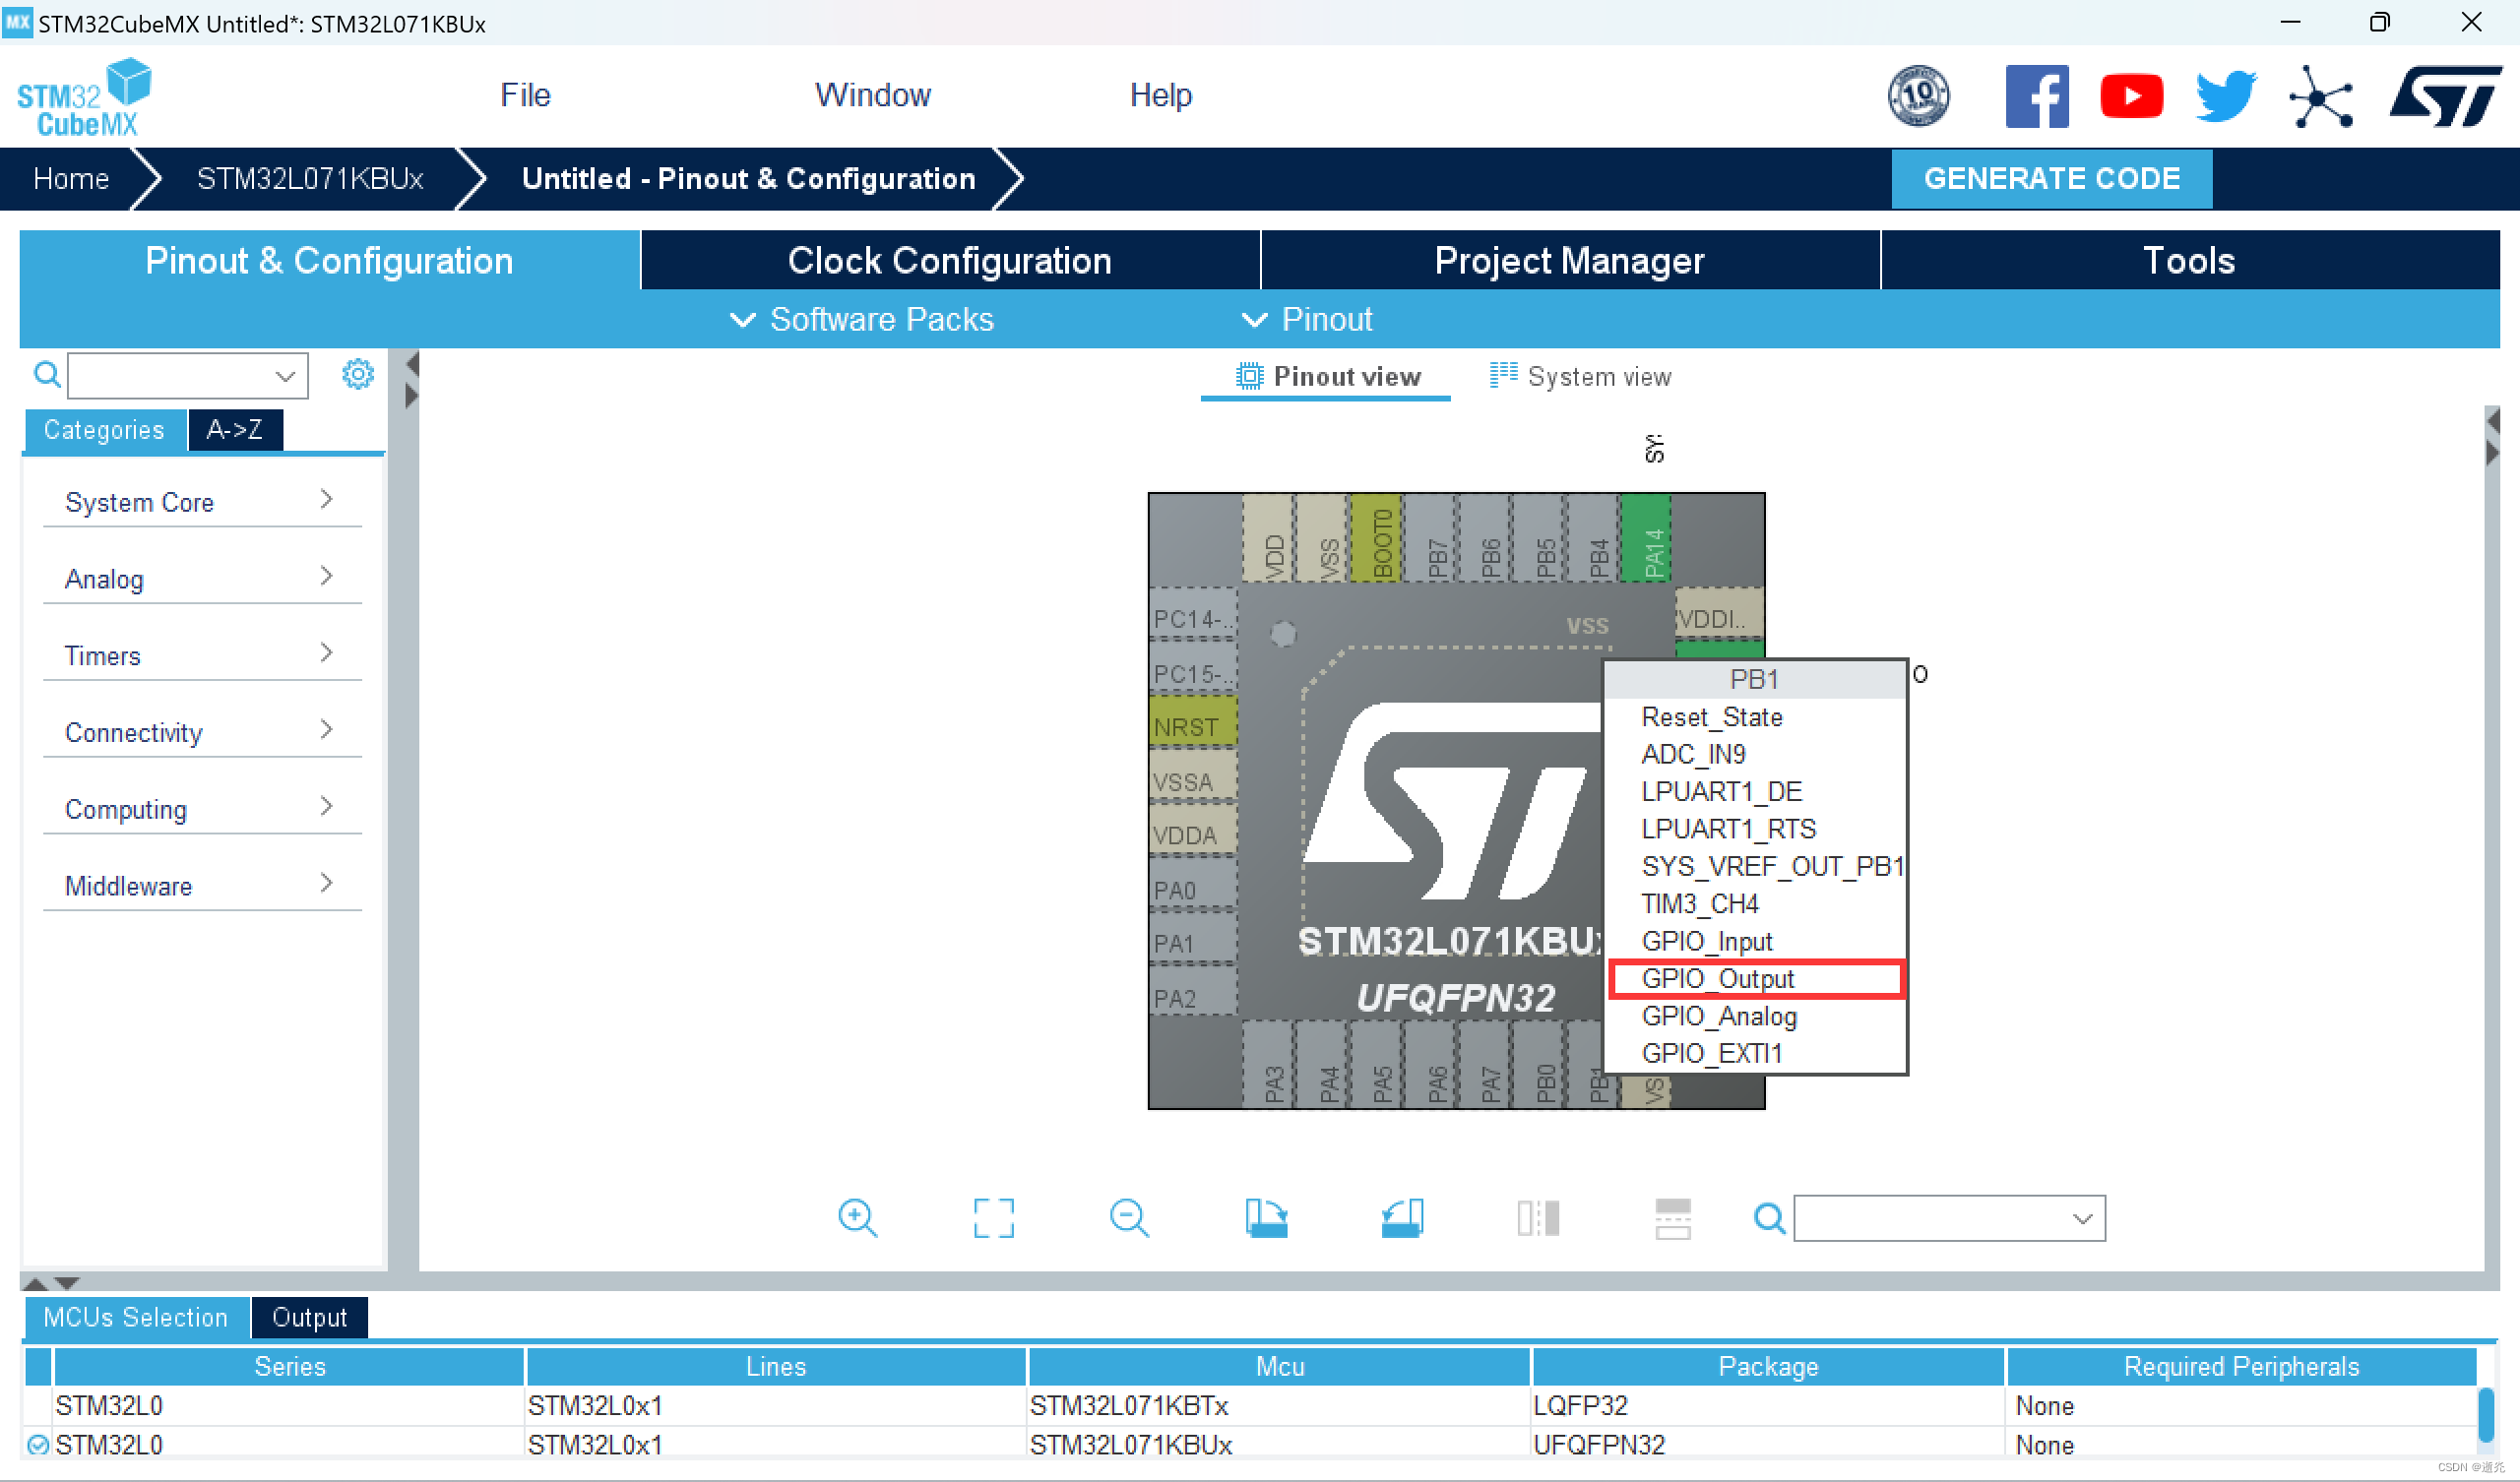
Task: Open the Software Packs dropdown
Action: (x=862, y=320)
